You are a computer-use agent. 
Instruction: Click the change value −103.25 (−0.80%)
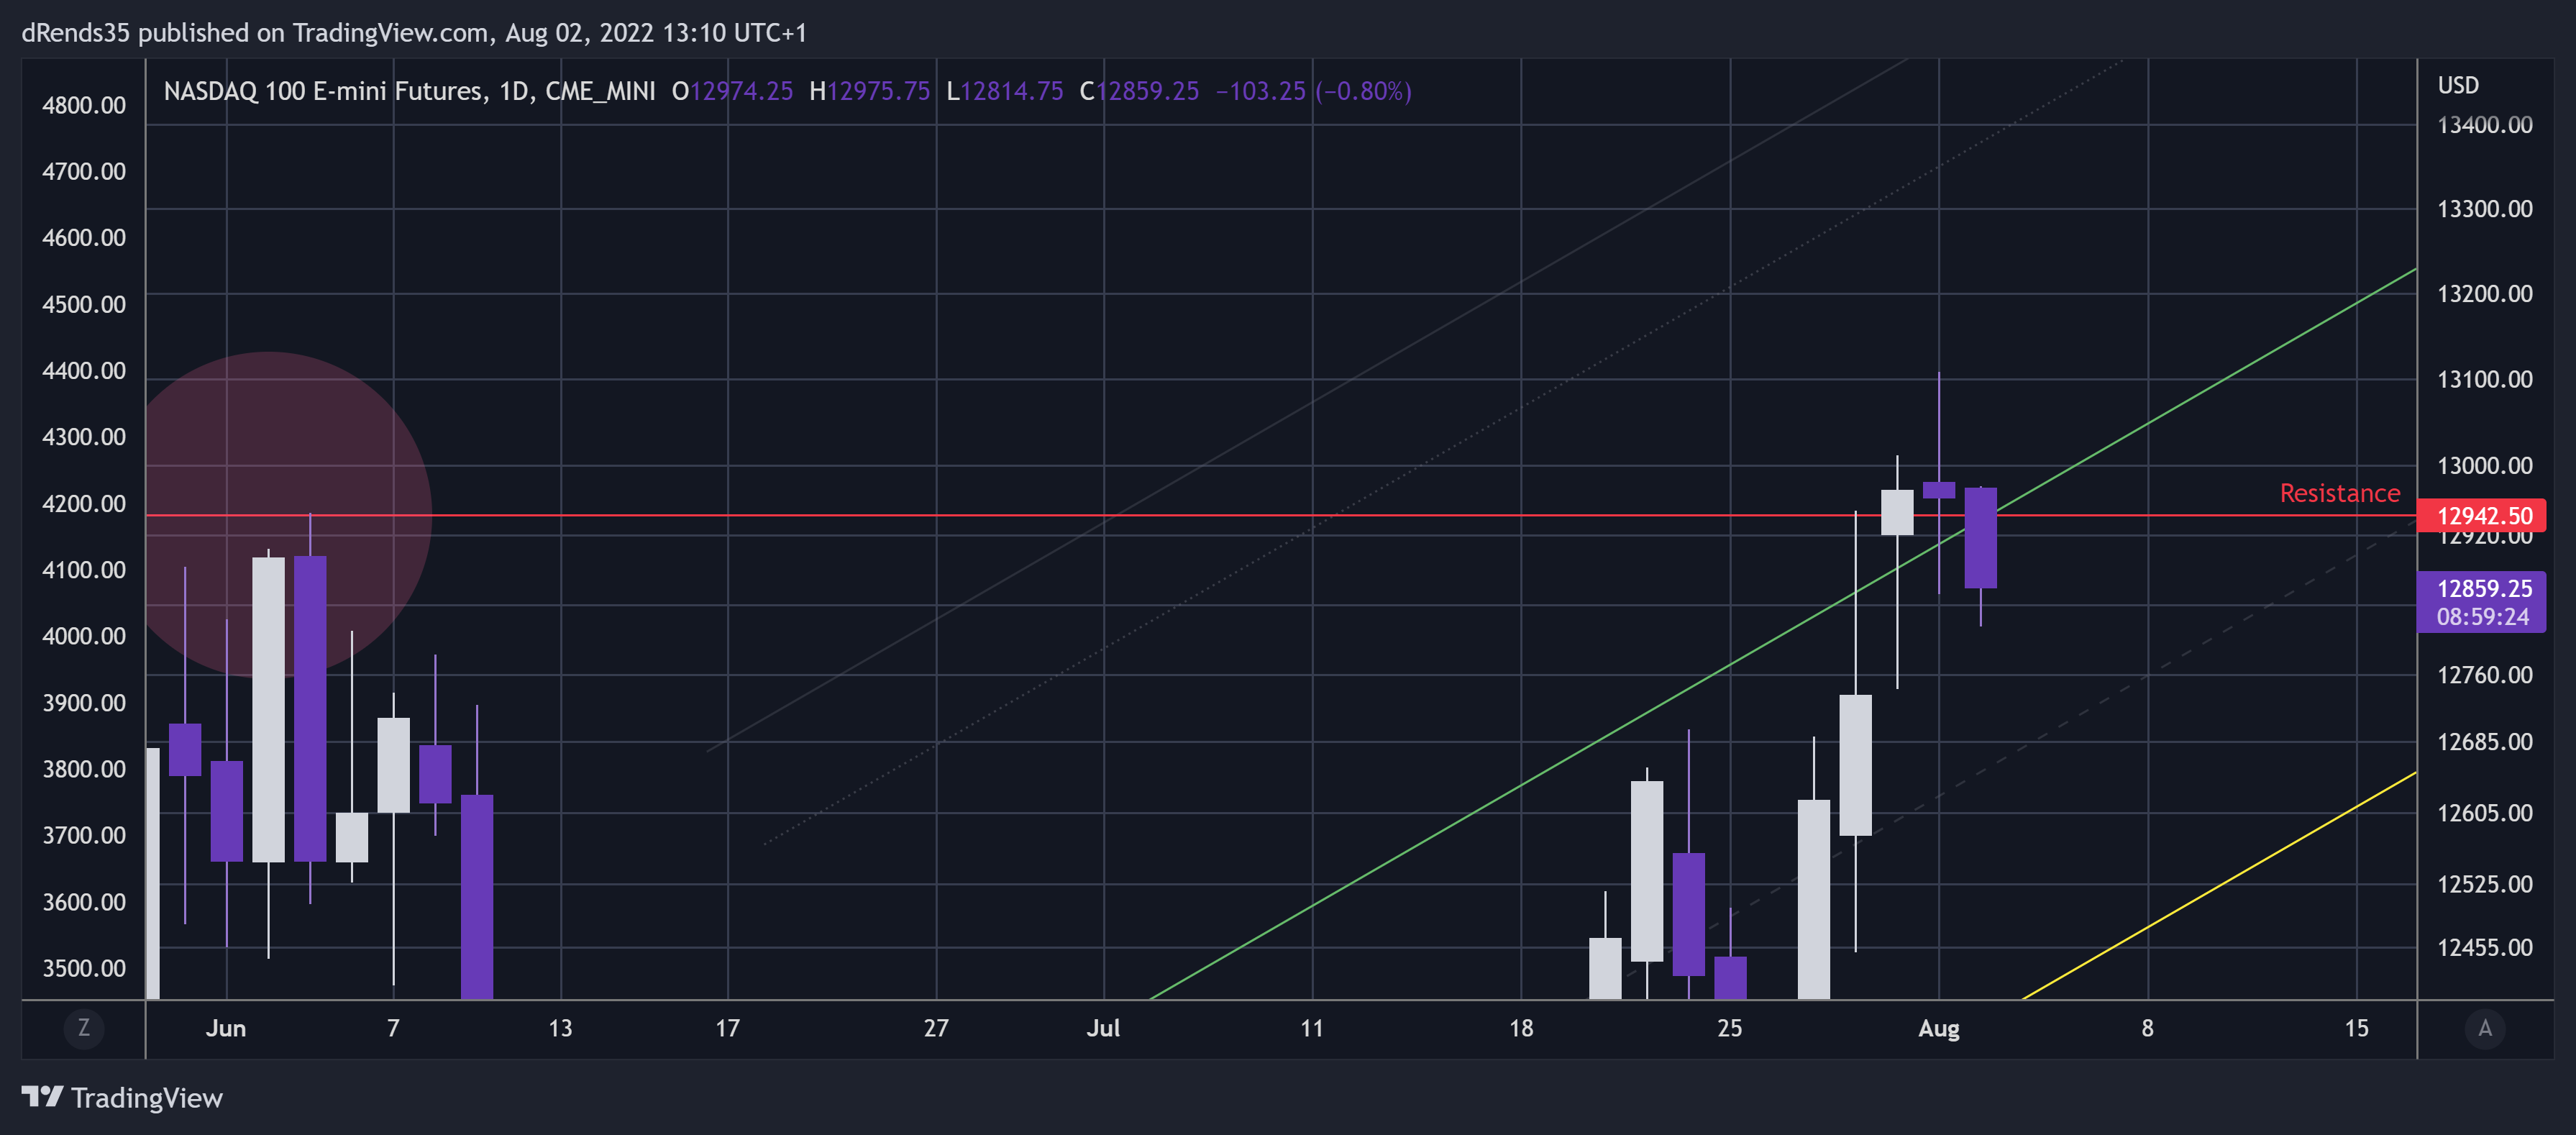pyautogui.click(x=1313, y=91)
